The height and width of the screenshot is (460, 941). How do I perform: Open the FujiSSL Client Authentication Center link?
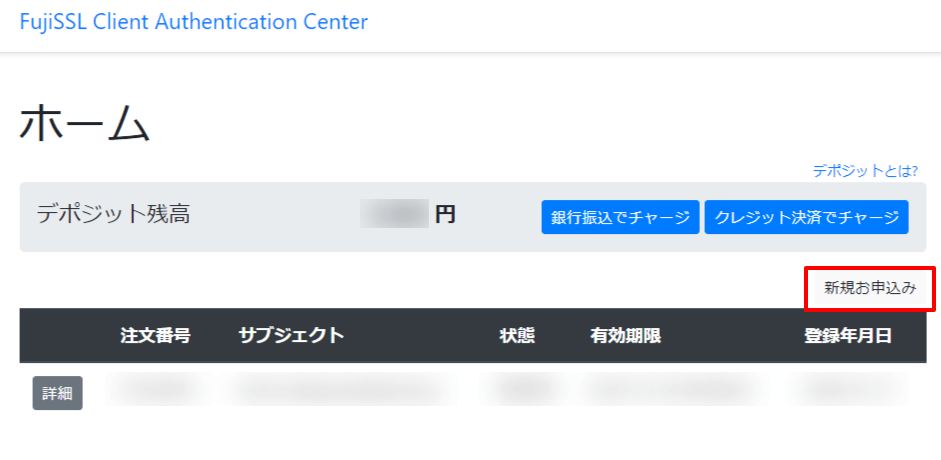193,22
